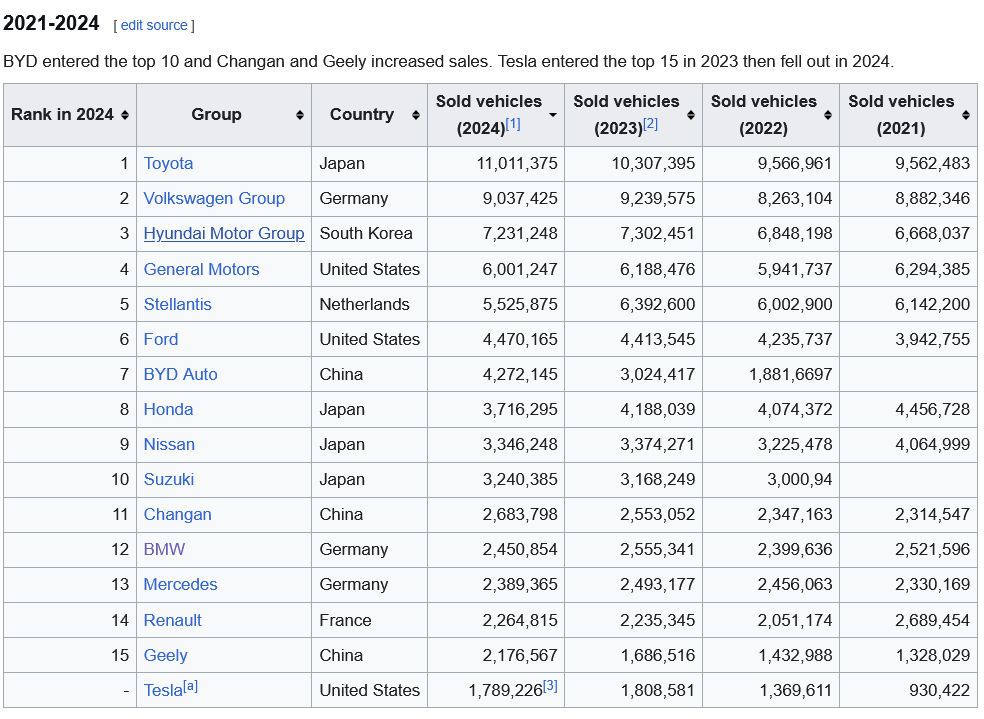The image size is (984, 719).
Task: Click the rank 7 cell for BYD Auto
Action: [70, 375]
